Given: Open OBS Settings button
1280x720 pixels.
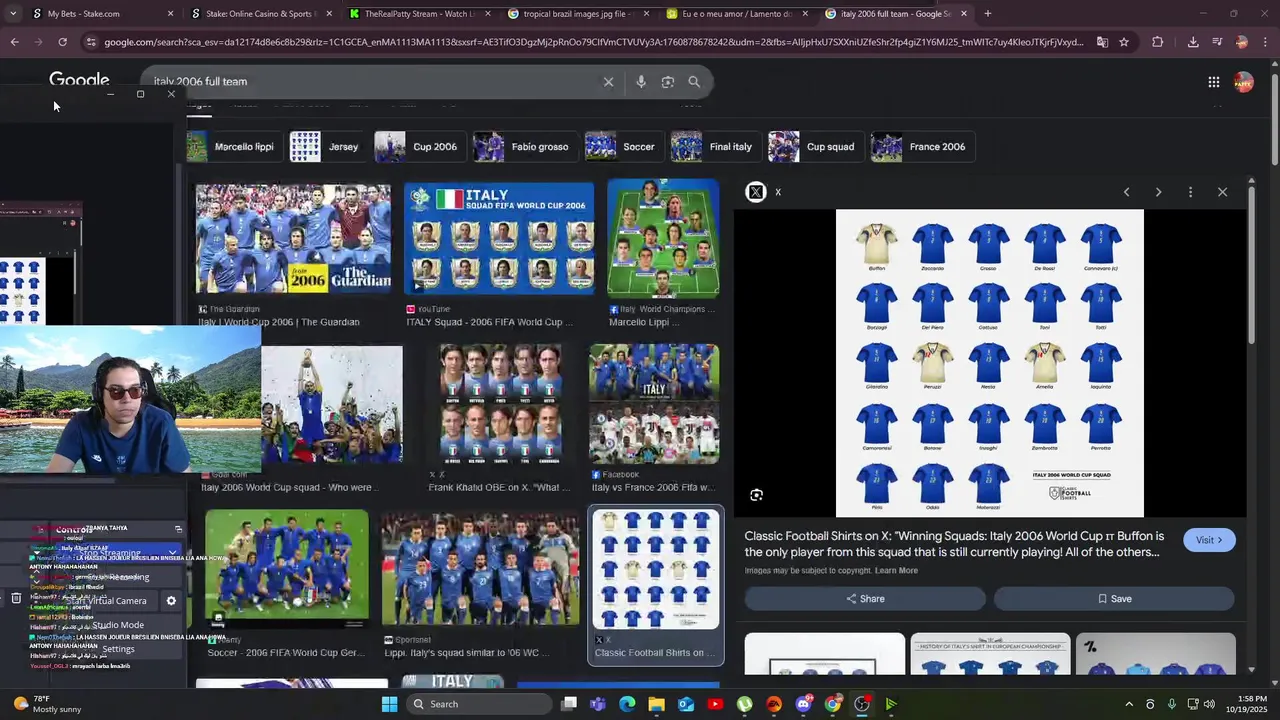Looking at the screenshot, I should [x=118, y=649].
